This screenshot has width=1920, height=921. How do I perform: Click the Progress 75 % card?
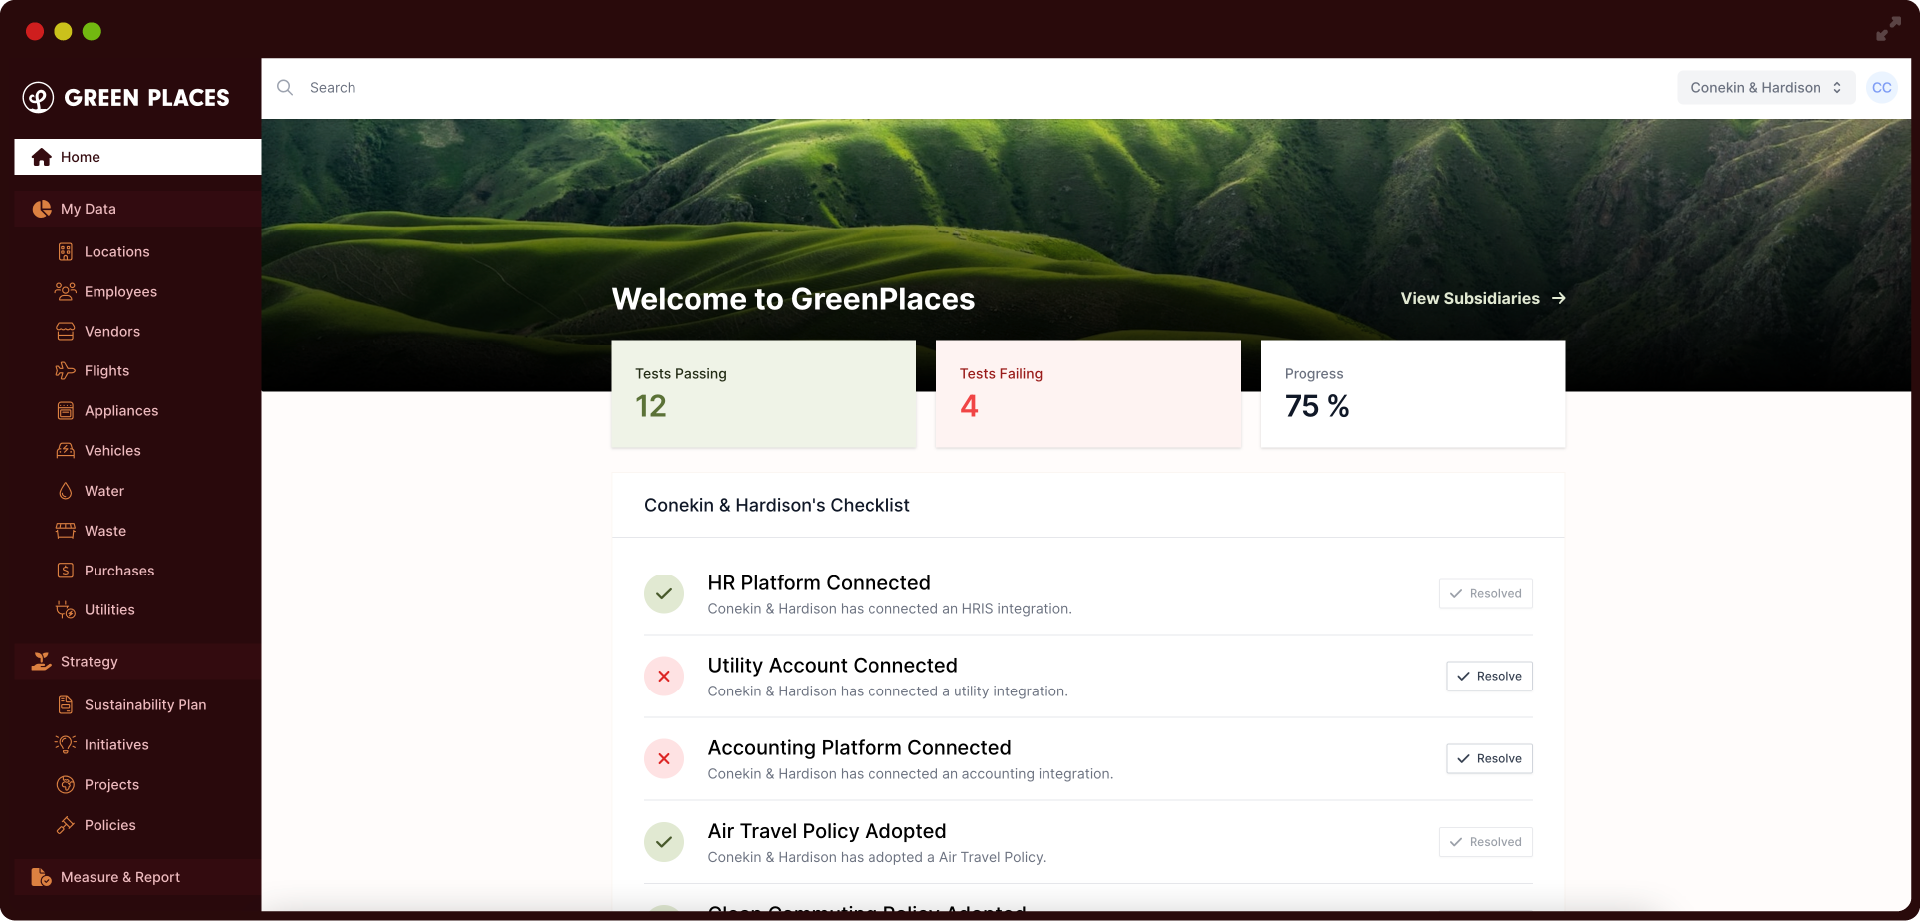[1413, 394]
